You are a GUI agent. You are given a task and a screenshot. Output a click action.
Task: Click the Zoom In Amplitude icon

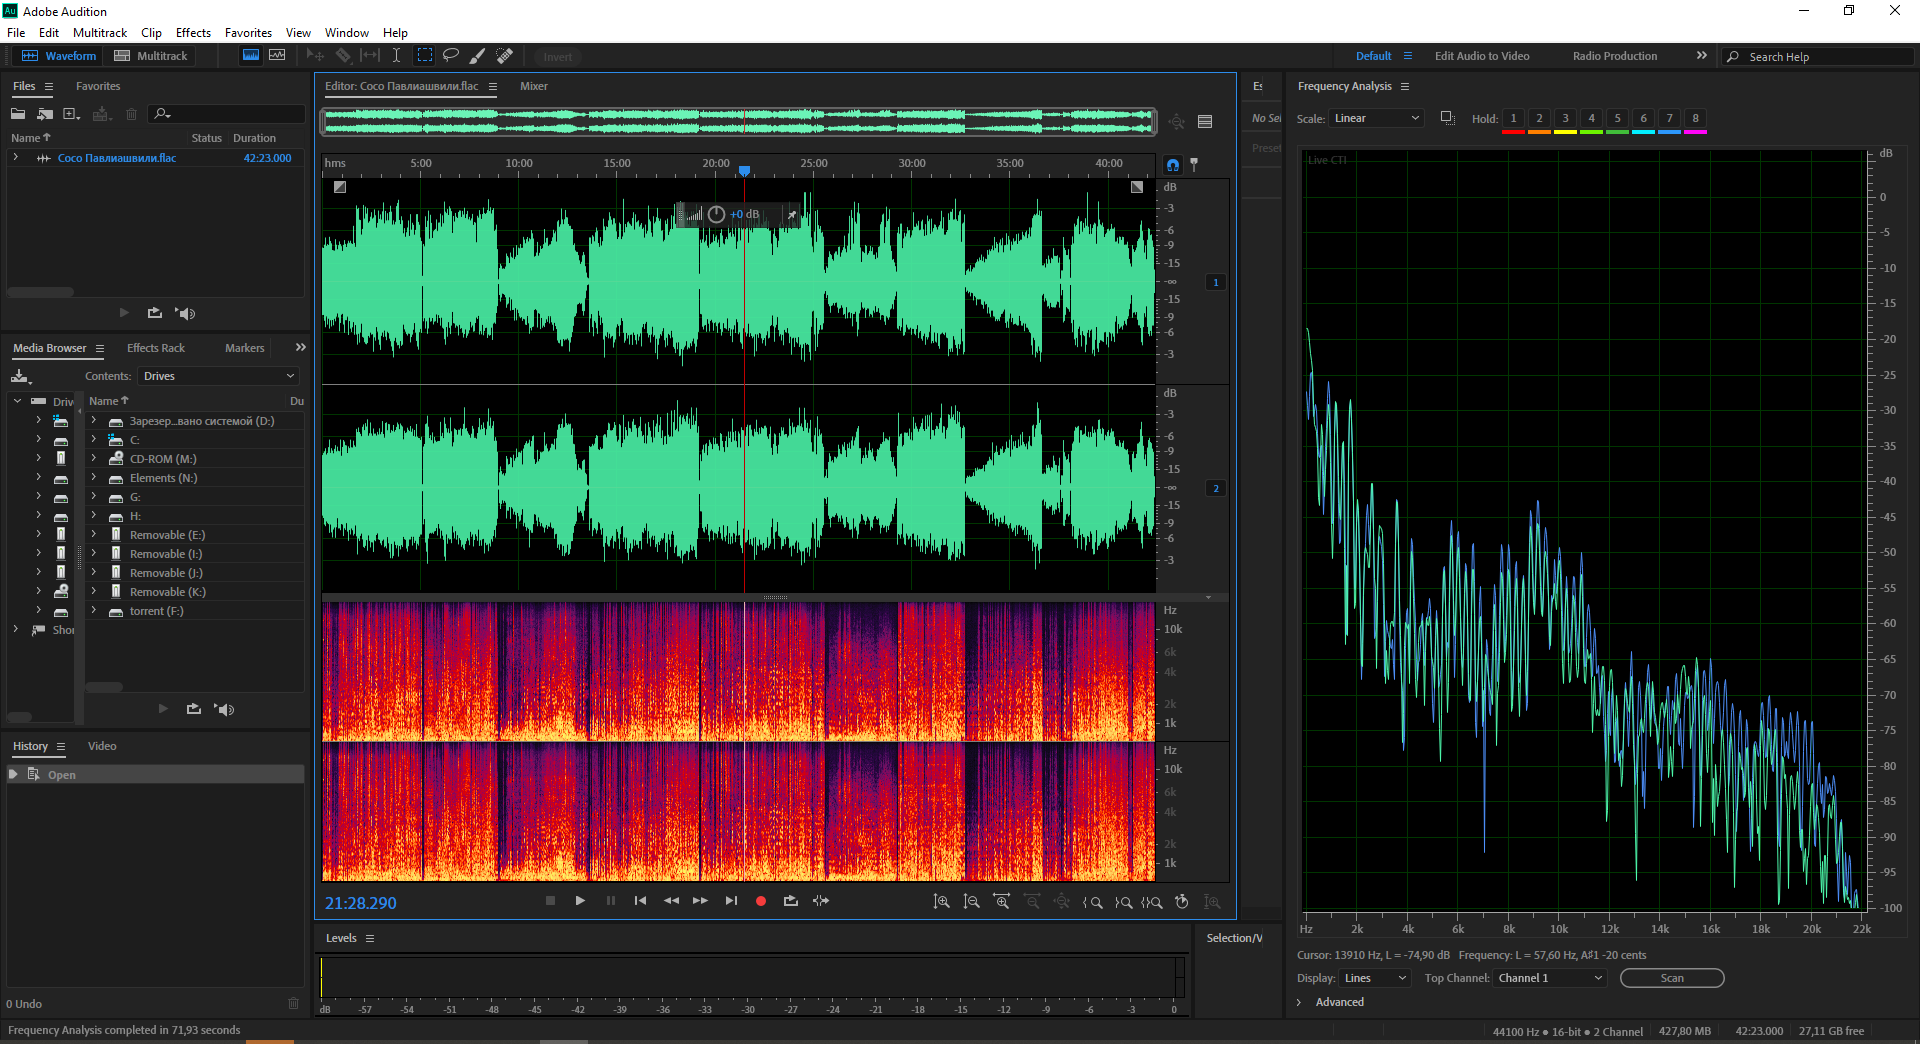941,902
